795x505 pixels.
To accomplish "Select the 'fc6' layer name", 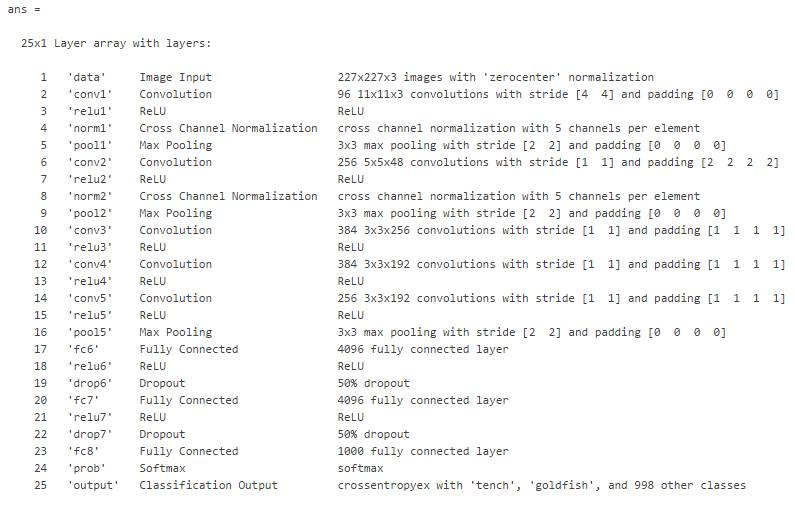I will point(84,349).
